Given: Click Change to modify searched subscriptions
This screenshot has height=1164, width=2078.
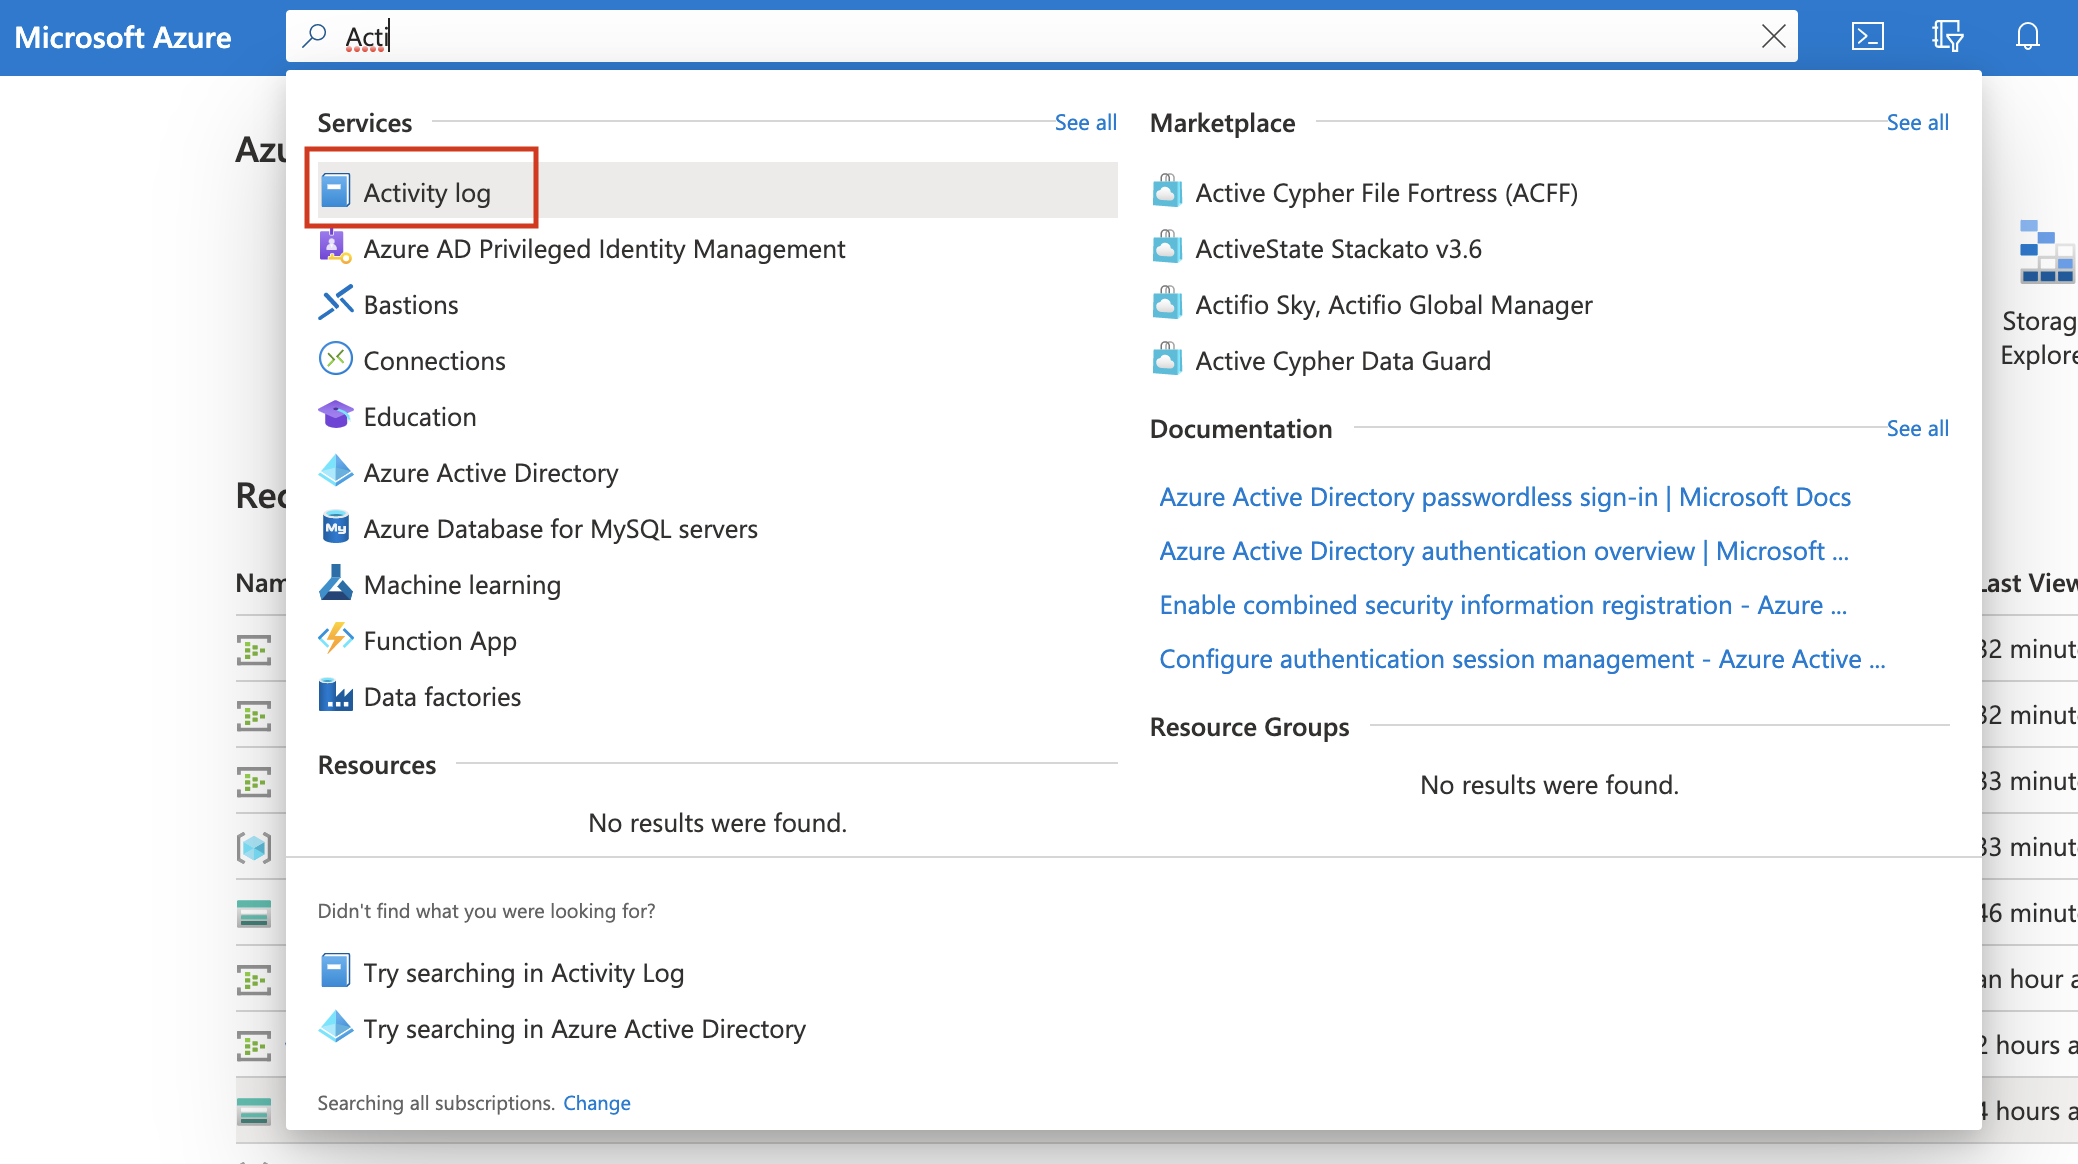Looking at the screenshot, I should tap(597, 1102).
